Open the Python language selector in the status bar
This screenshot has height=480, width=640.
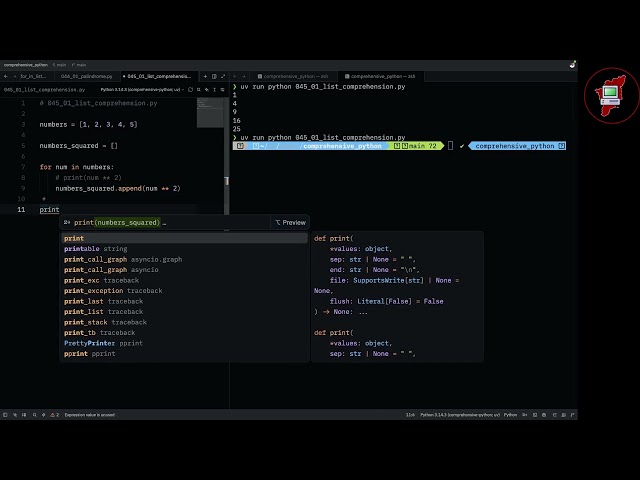pos(510,415)
